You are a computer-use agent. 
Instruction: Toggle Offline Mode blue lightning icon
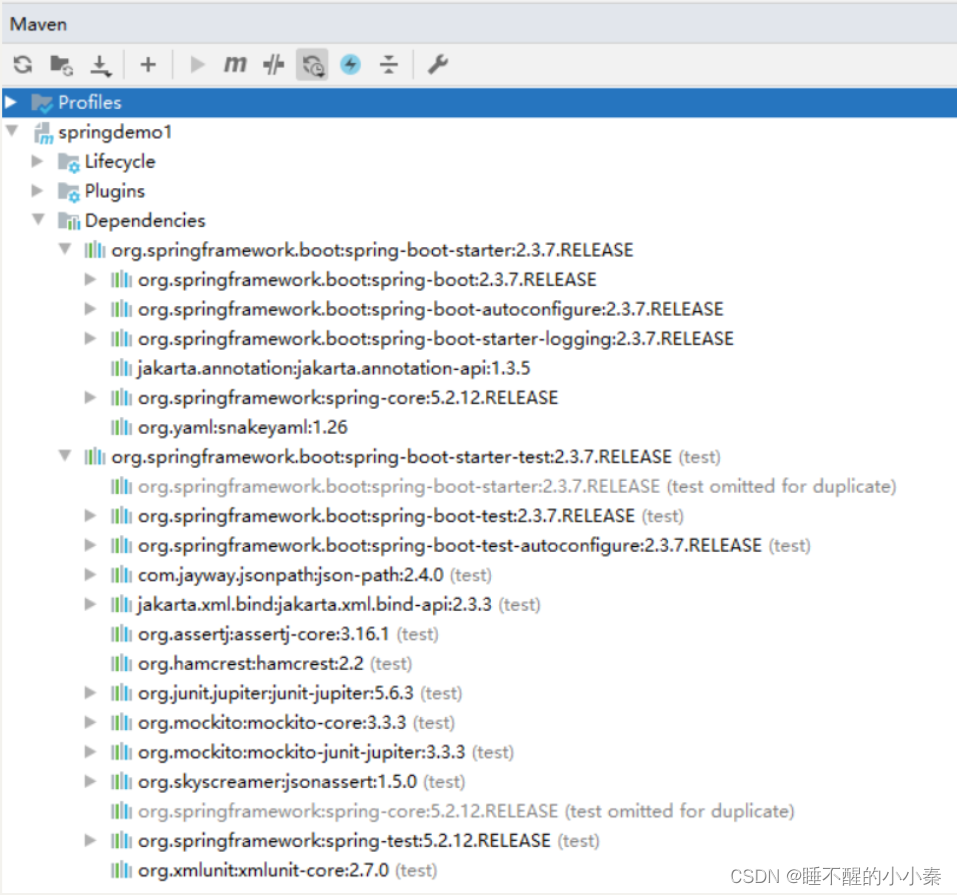point(350,64)
